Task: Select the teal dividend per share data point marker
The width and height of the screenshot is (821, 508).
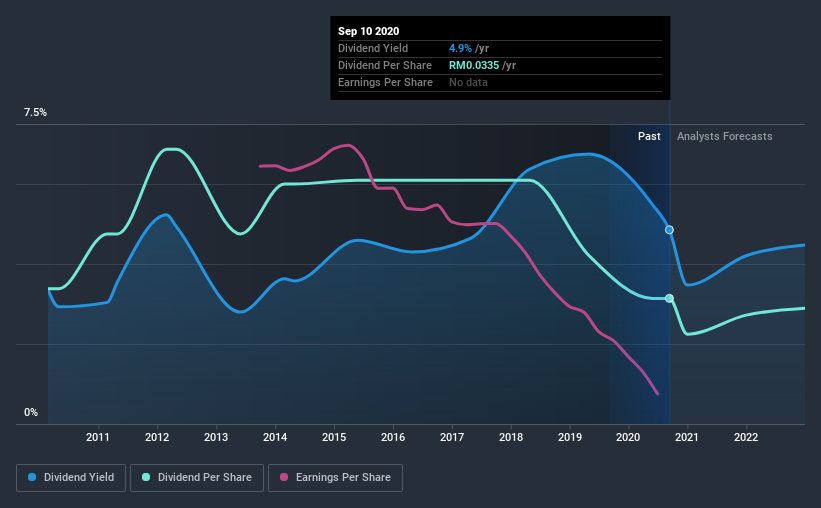Action: [669, 299]
